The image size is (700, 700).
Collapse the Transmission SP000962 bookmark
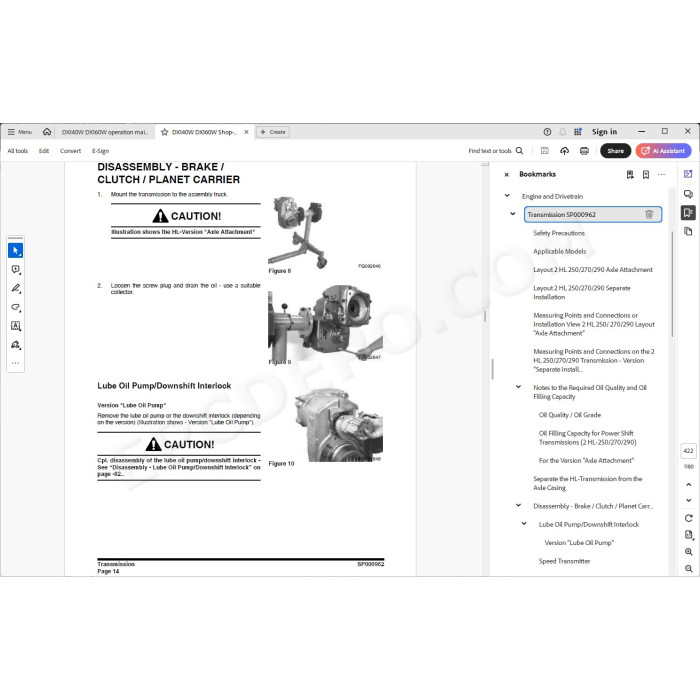pyautogui.click(x=512, y=214)
